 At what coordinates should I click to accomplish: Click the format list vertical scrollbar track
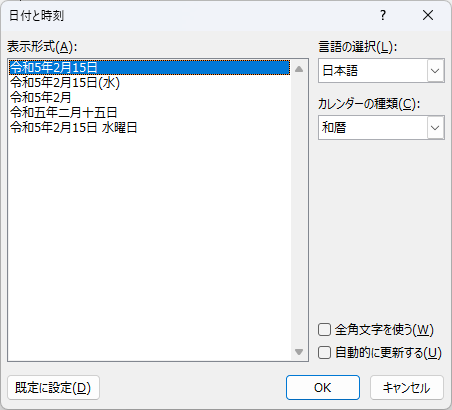tap(299, 210)
